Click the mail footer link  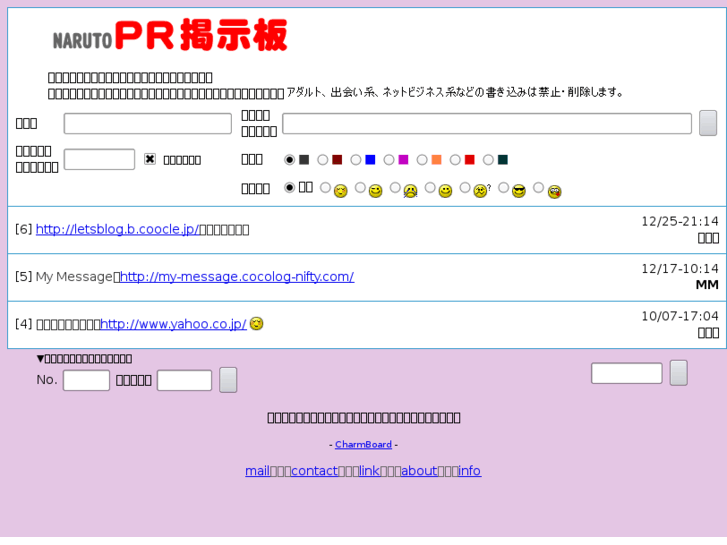coord(257,471)
